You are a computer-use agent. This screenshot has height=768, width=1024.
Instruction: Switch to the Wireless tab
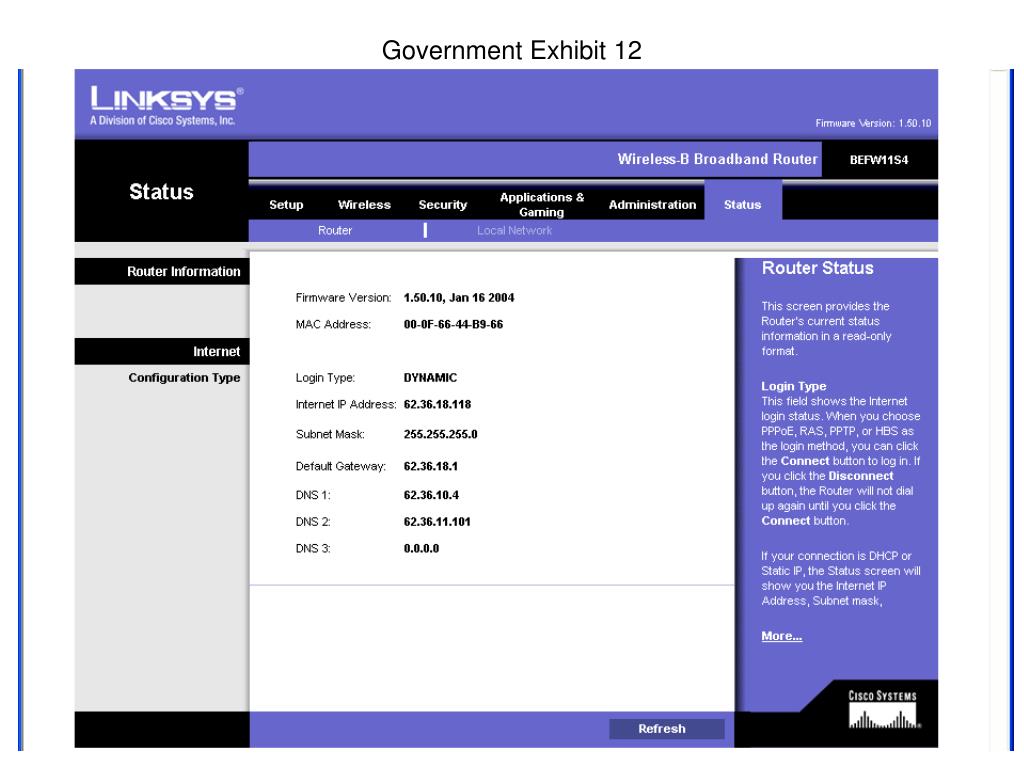click(364, 204)
